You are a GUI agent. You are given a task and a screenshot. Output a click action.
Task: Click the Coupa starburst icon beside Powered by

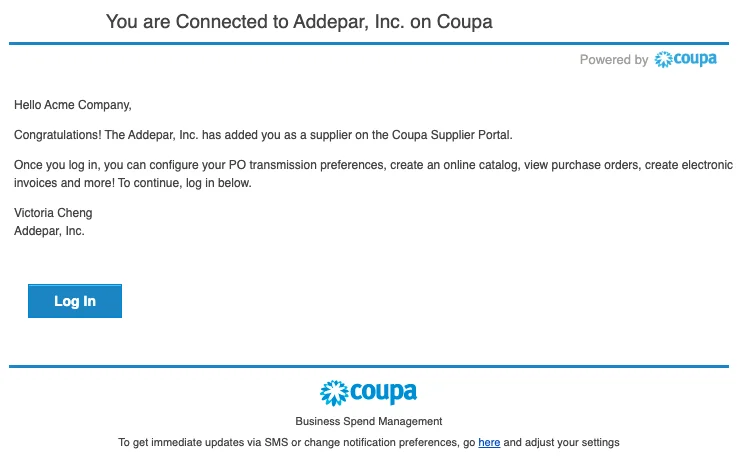(x=663, y=60)
